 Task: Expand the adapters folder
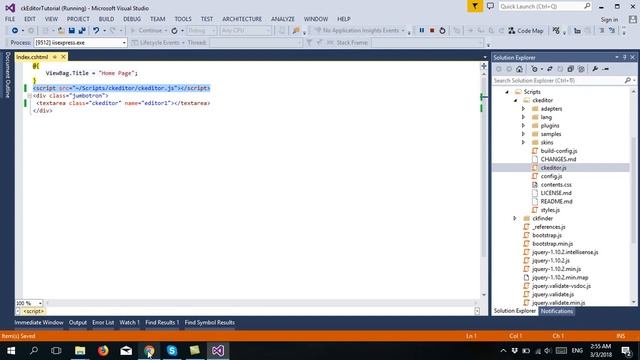(524, 109)
